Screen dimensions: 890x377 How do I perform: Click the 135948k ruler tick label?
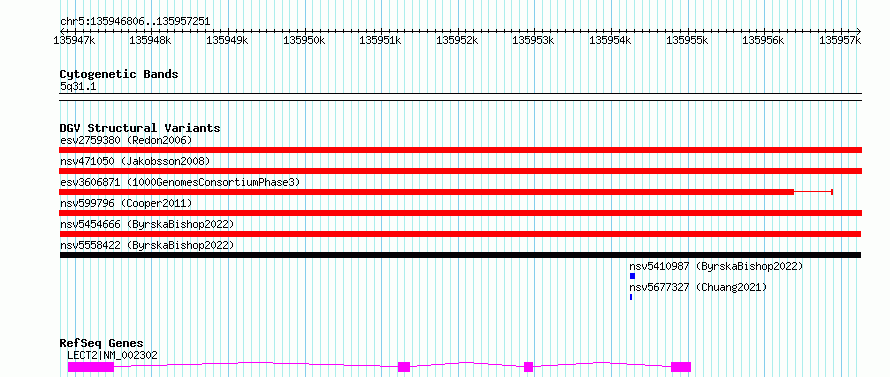(150, 40)
